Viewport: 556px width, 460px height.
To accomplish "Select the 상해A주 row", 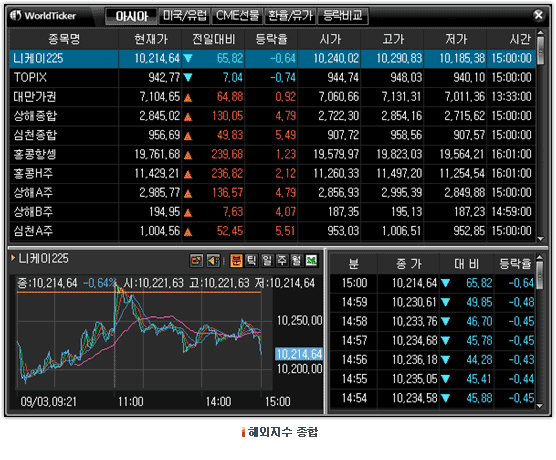I will [272, 192].
